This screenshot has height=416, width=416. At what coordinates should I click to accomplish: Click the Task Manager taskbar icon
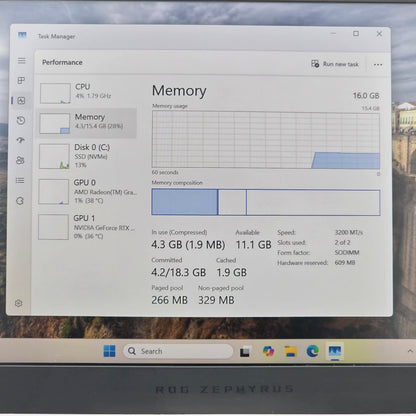pyautogui.click(x=335, y=351)
